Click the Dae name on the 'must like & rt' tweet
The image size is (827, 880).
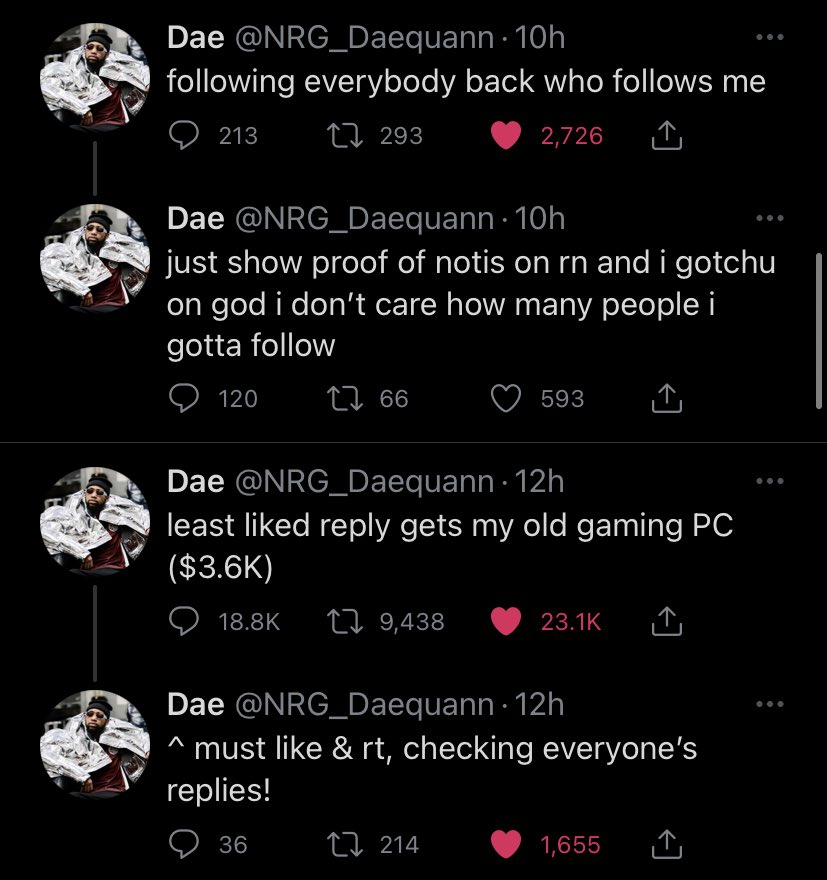pos(195,705)
